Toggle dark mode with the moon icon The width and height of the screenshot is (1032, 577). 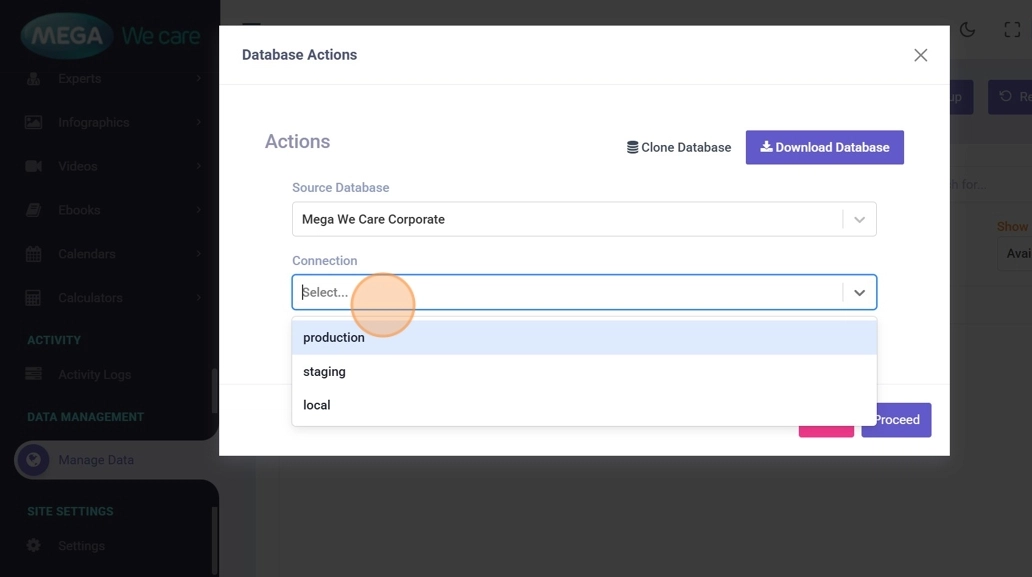967,30
